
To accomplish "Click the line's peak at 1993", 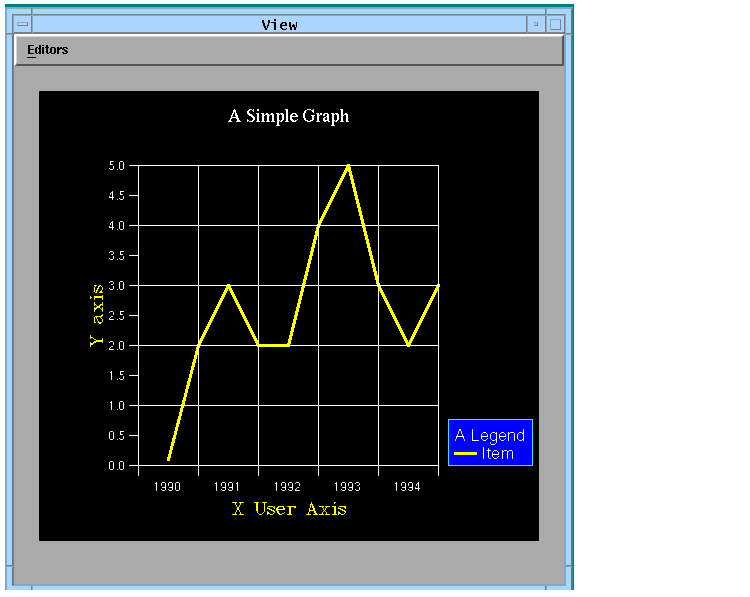I will tap(348, 166).
